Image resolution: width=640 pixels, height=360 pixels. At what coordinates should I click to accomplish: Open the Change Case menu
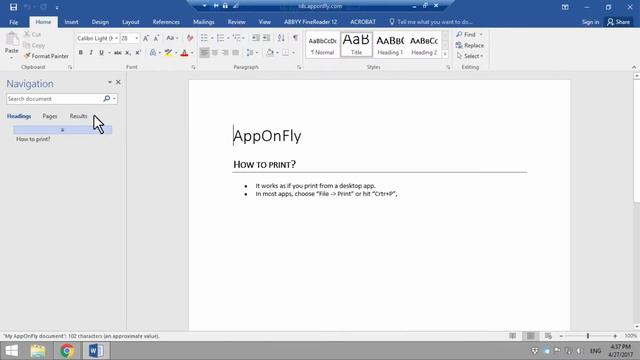pyautogui.click(x=172, y=38)
